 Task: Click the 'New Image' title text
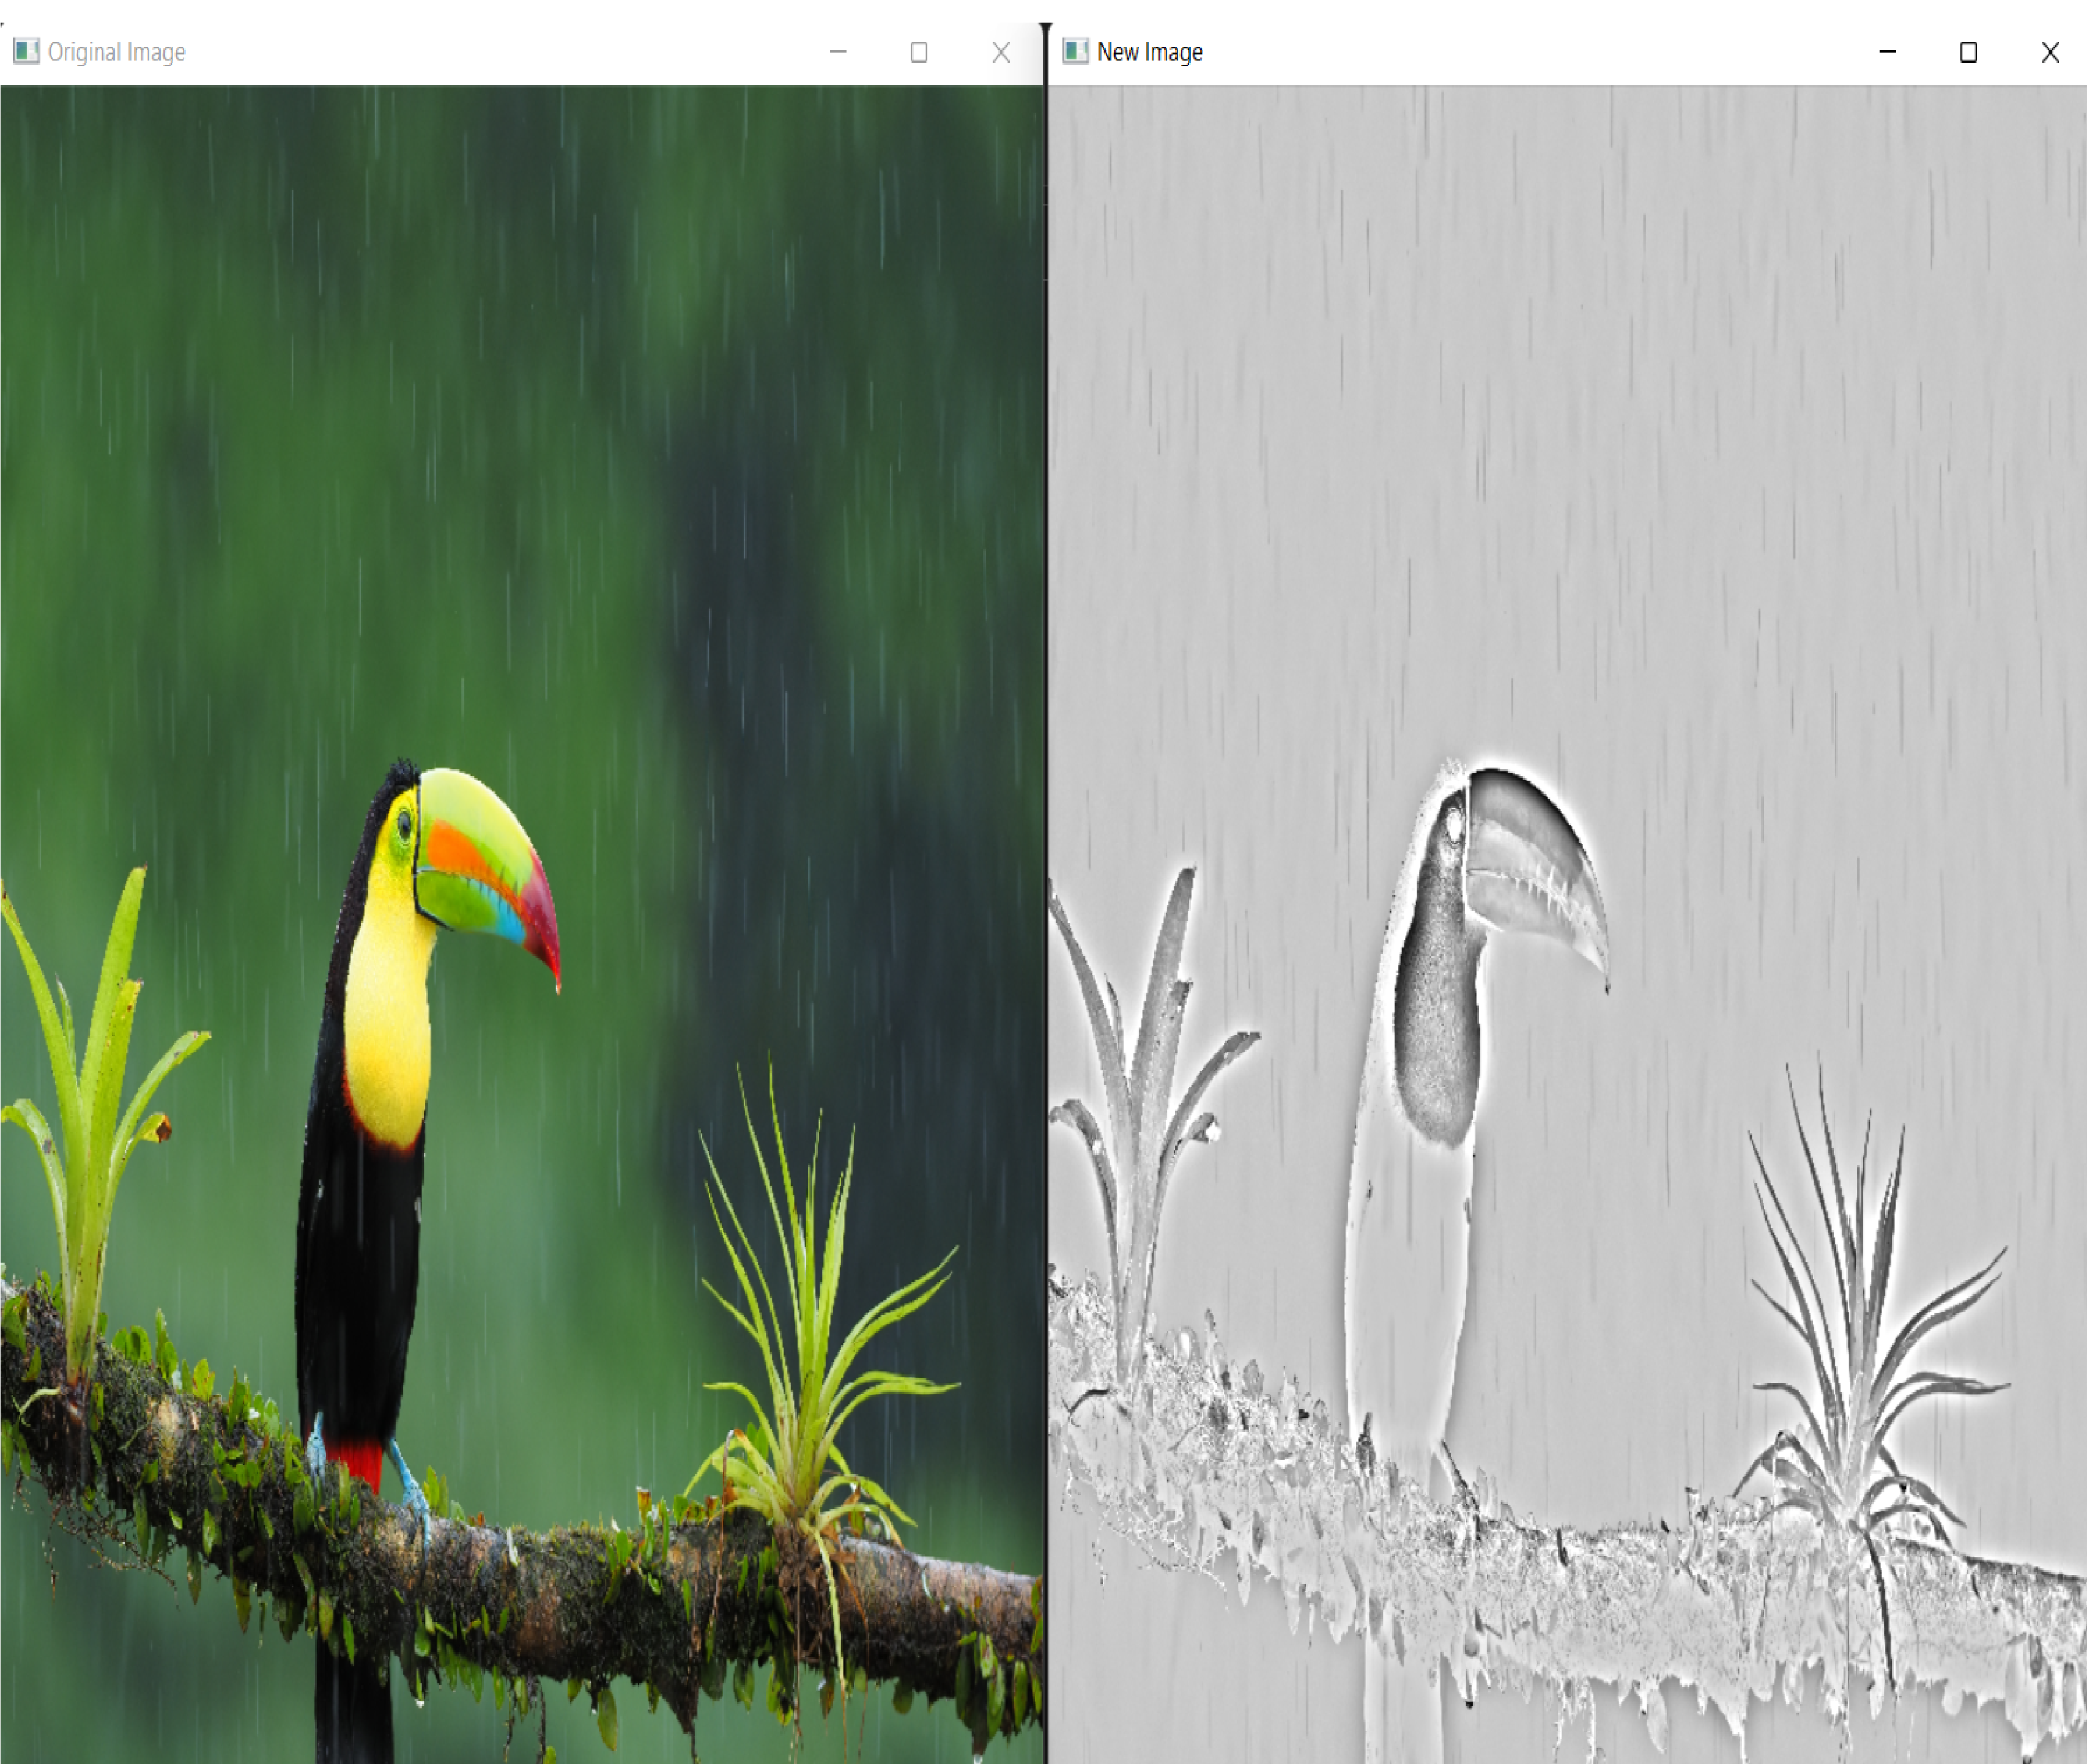[1150, 52]
